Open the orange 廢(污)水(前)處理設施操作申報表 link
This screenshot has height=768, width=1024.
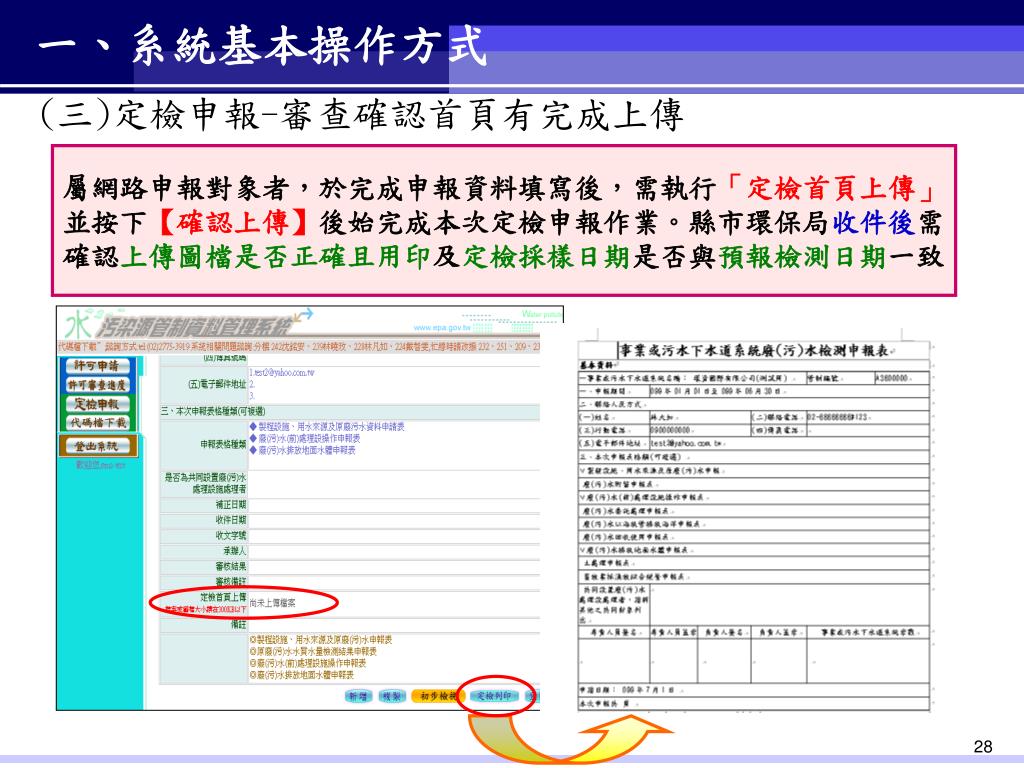pos(308,663)
